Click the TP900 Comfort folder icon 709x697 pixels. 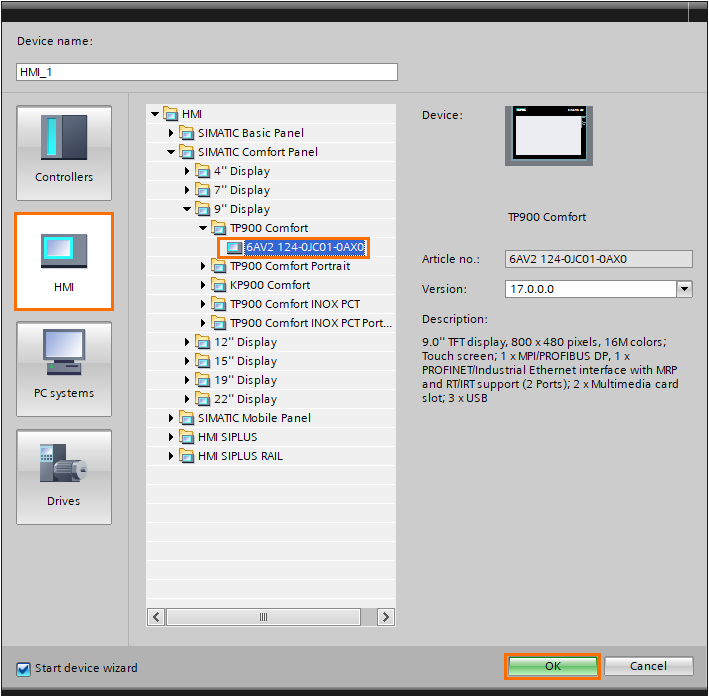click(219, 228)
